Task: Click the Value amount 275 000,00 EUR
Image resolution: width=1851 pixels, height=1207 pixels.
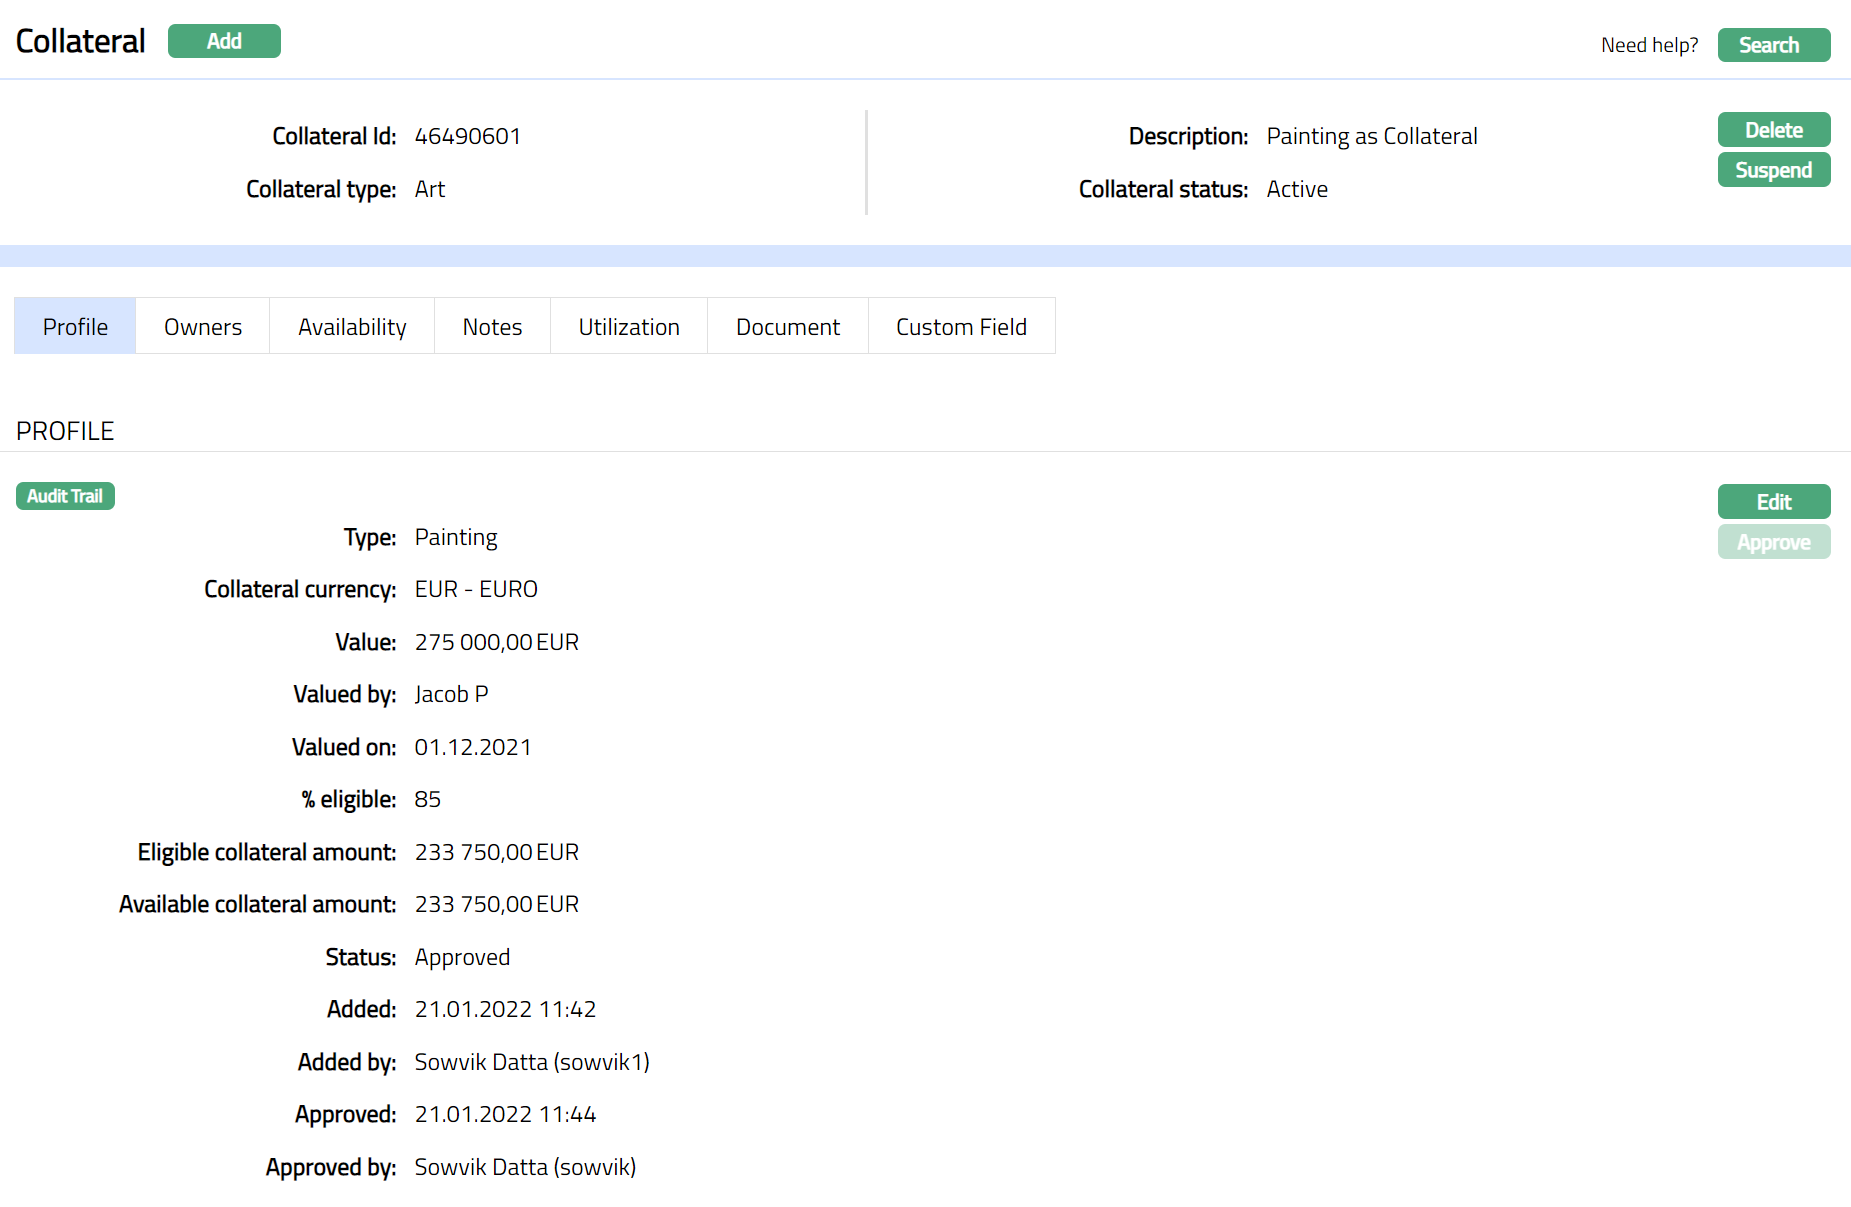Action: (x=496, y=642)
